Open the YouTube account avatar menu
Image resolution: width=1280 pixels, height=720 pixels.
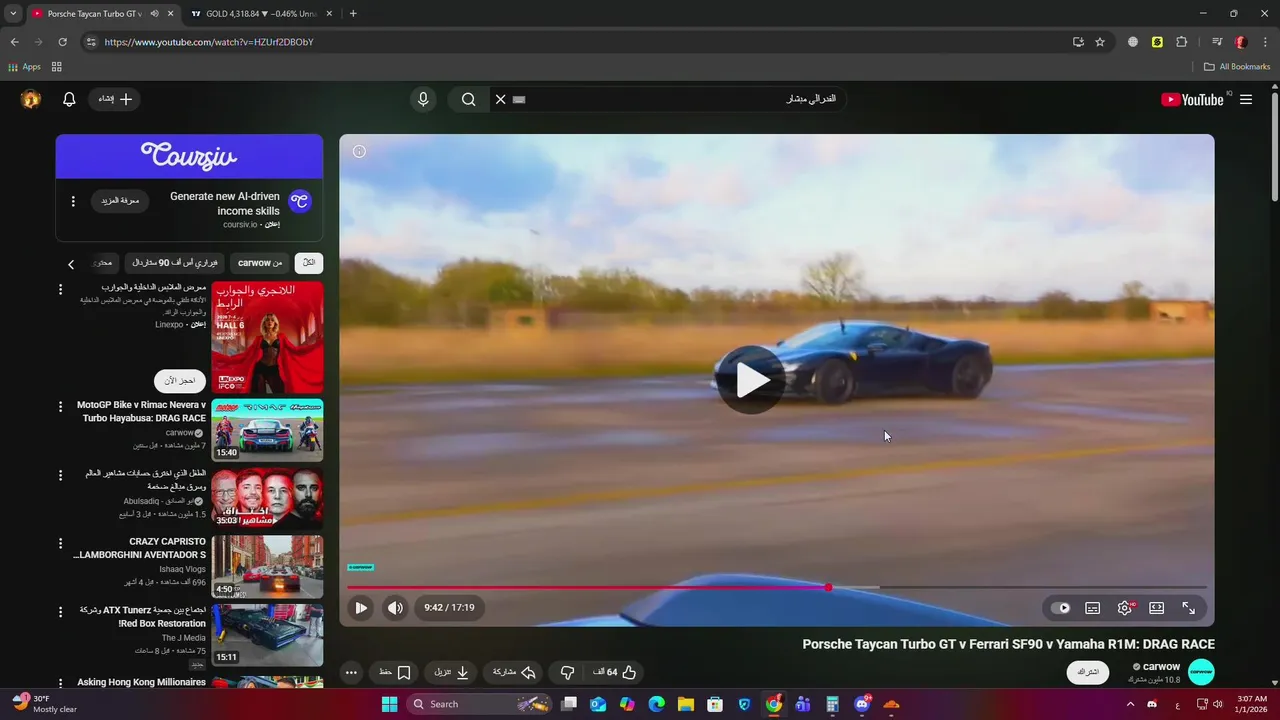pos(31,99)
